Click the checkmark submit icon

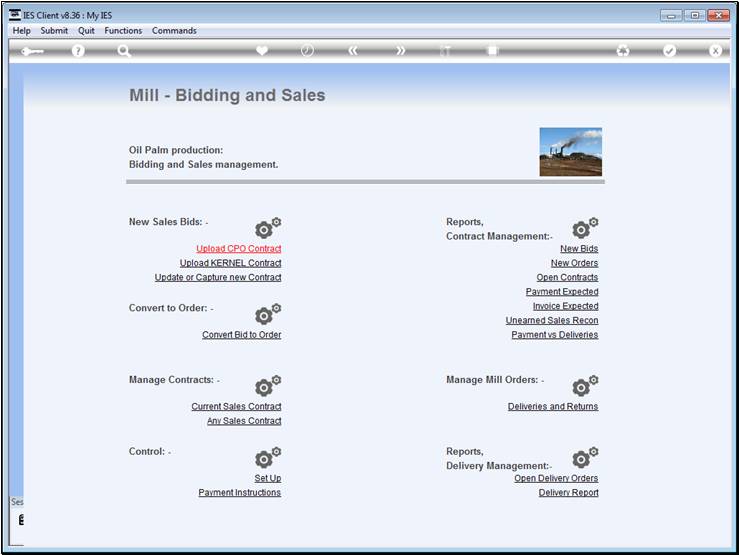(x=669, y=50)
